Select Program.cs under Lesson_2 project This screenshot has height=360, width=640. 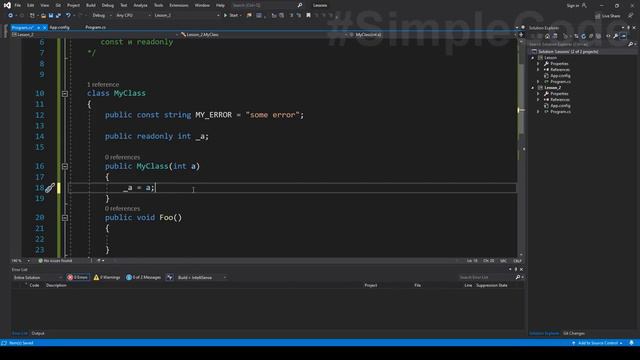click(x=560, y=111)
